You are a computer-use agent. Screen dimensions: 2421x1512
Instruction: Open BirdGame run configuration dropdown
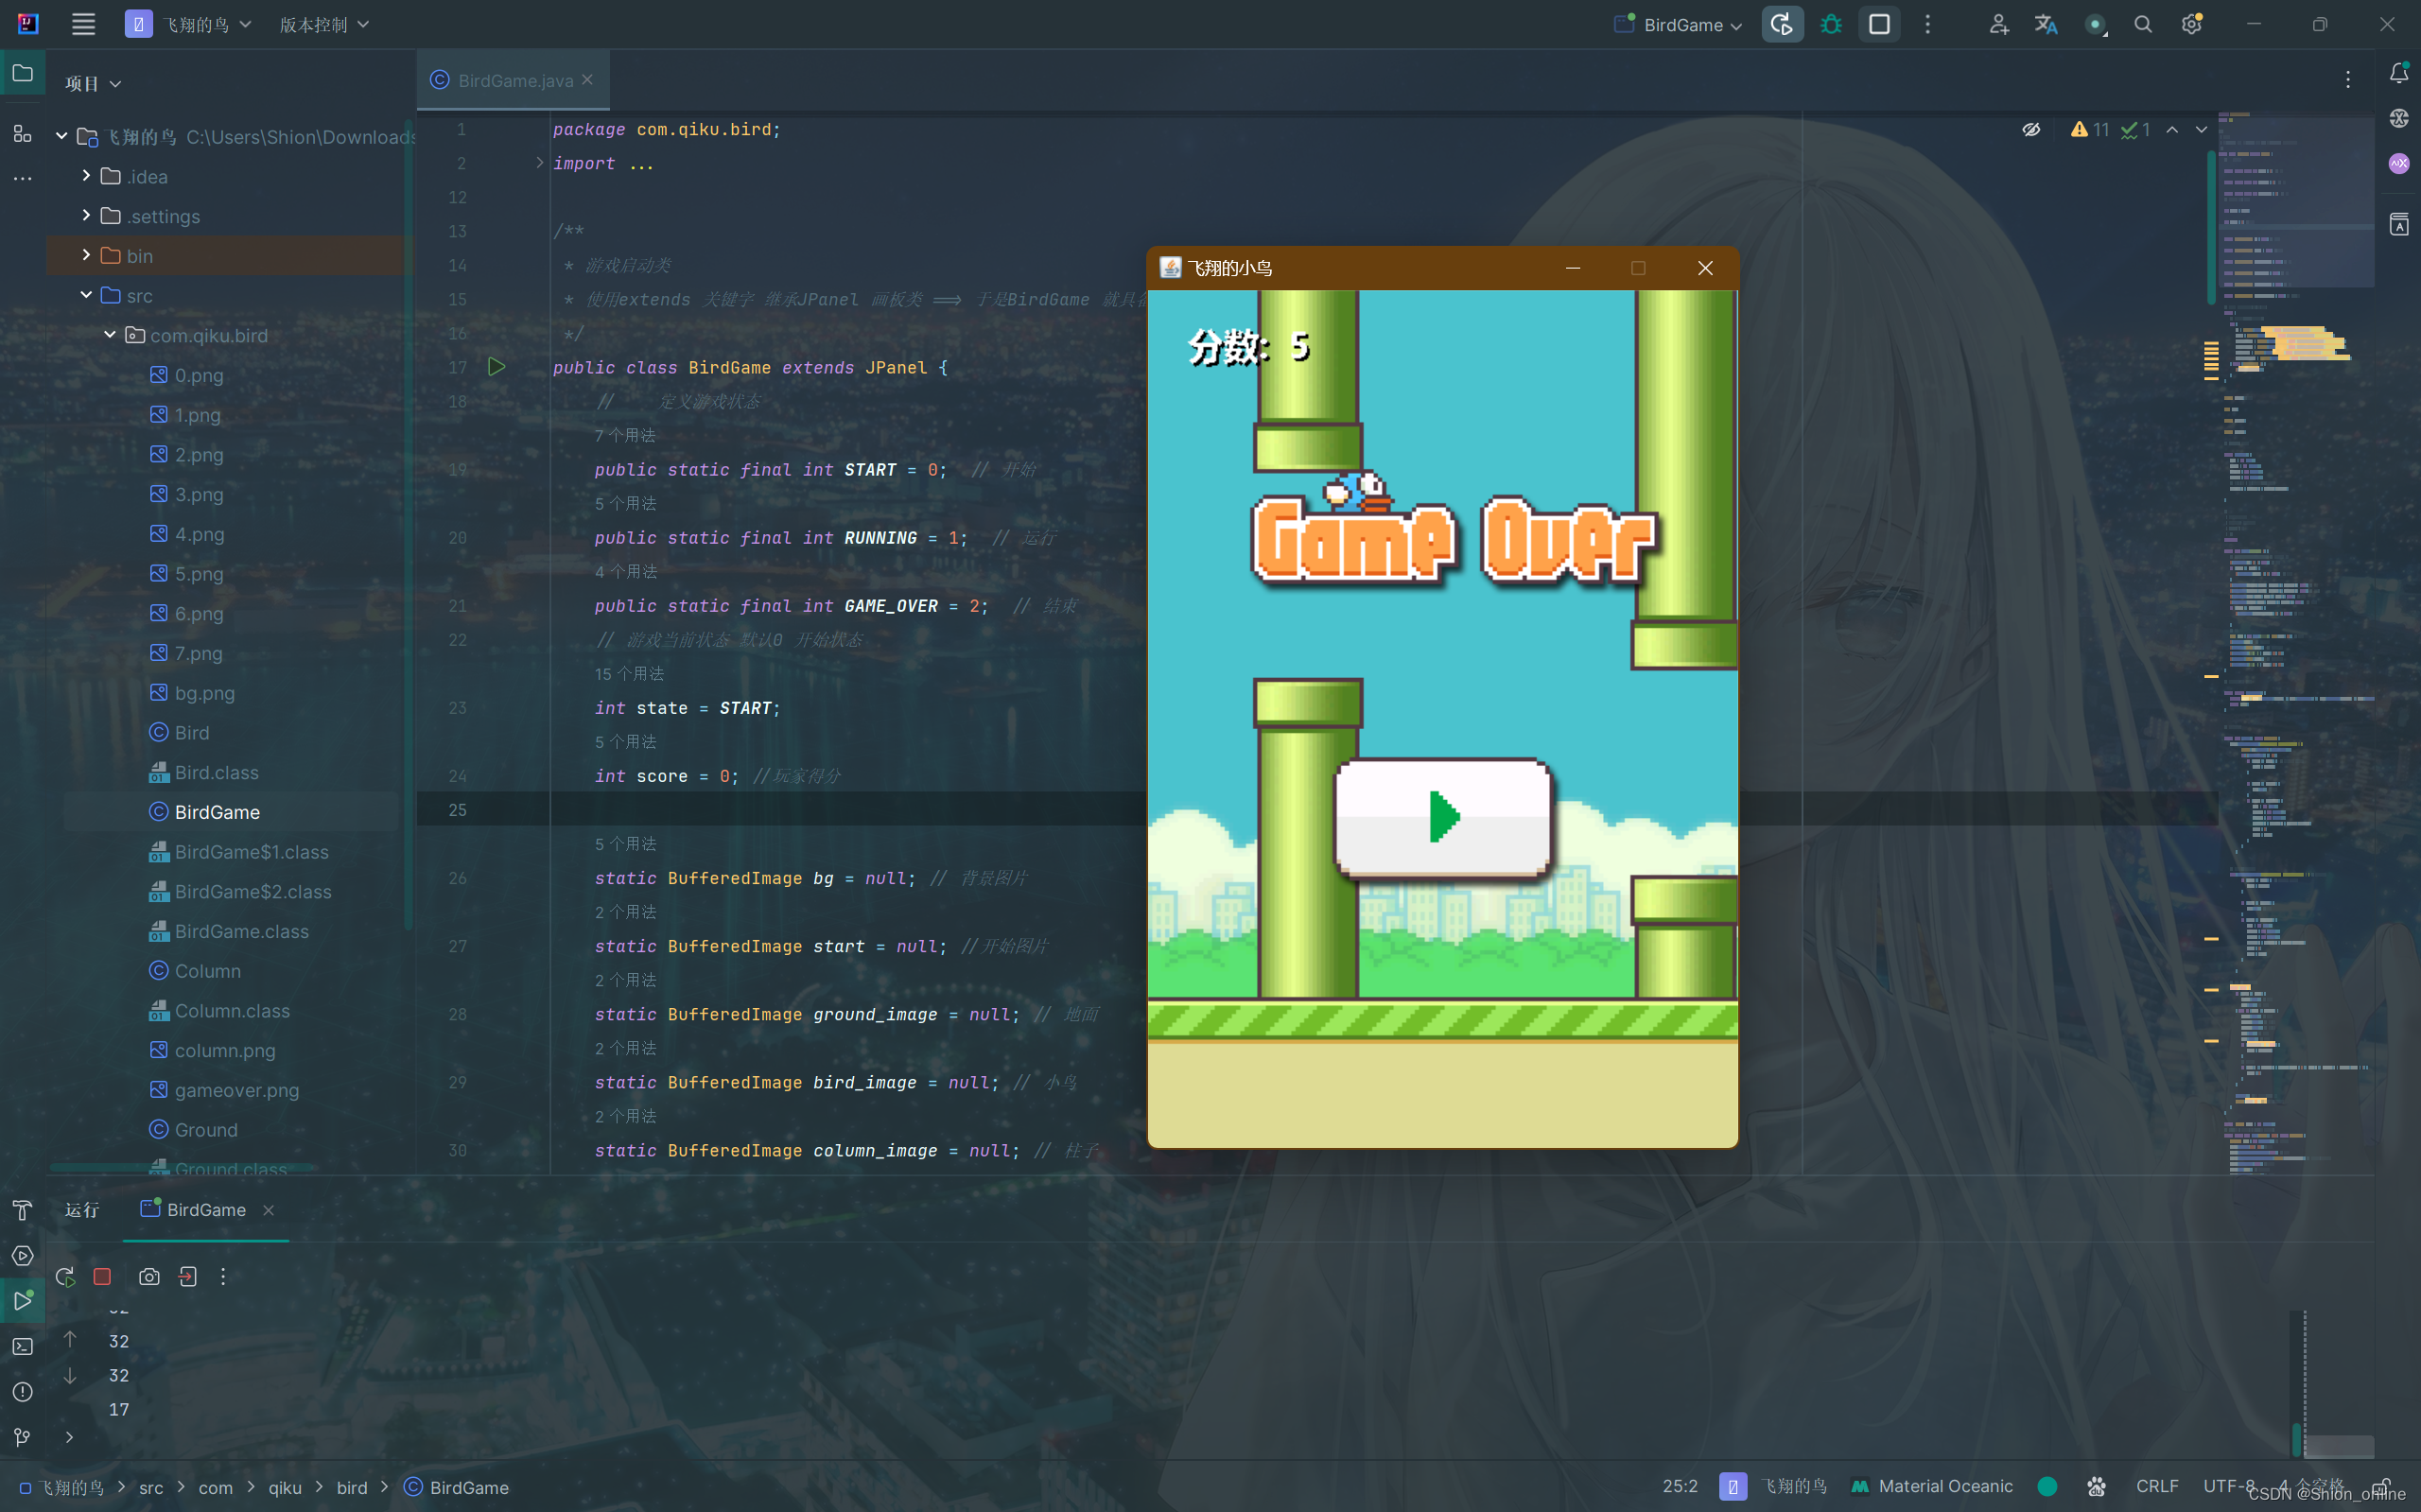[1678, 24]
